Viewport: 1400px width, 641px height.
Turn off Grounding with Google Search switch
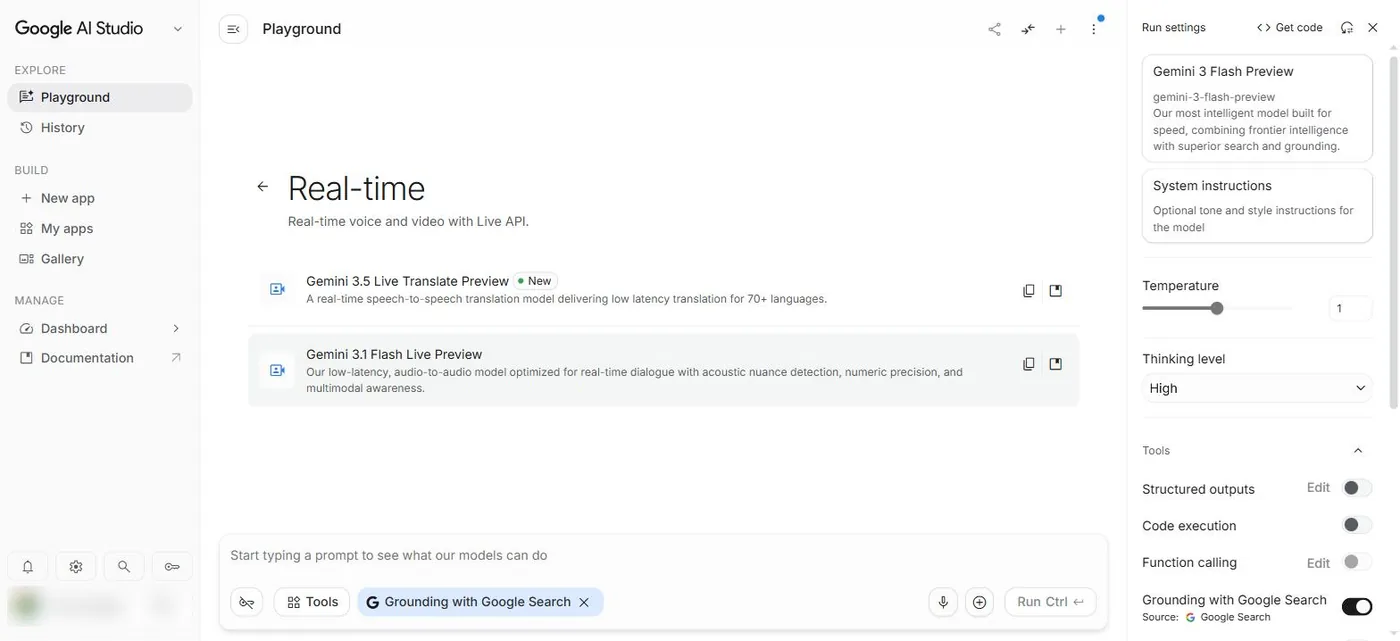(1357, 606)
